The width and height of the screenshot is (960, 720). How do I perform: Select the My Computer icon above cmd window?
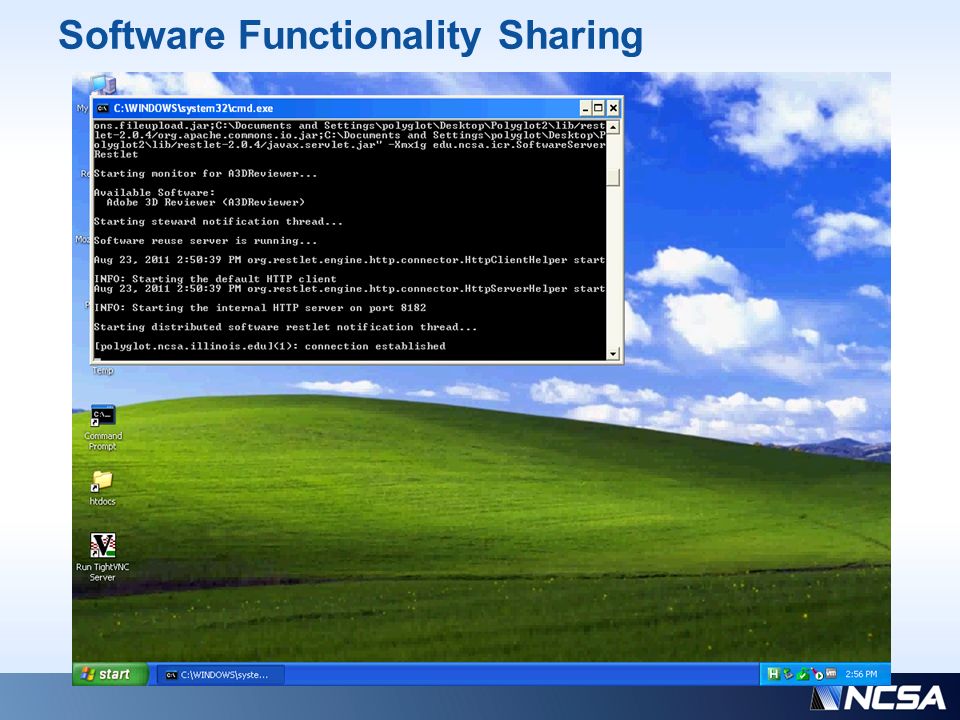point(102,84)
